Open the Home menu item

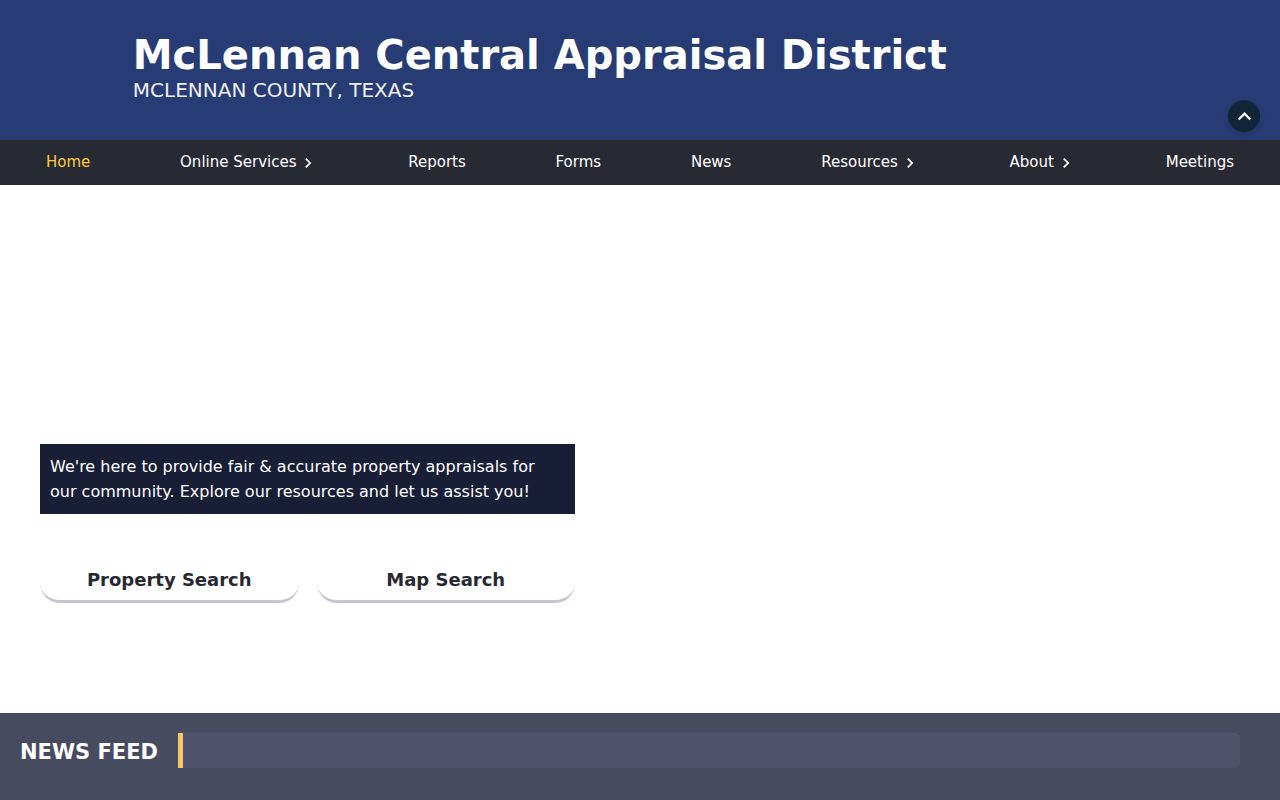68,162
